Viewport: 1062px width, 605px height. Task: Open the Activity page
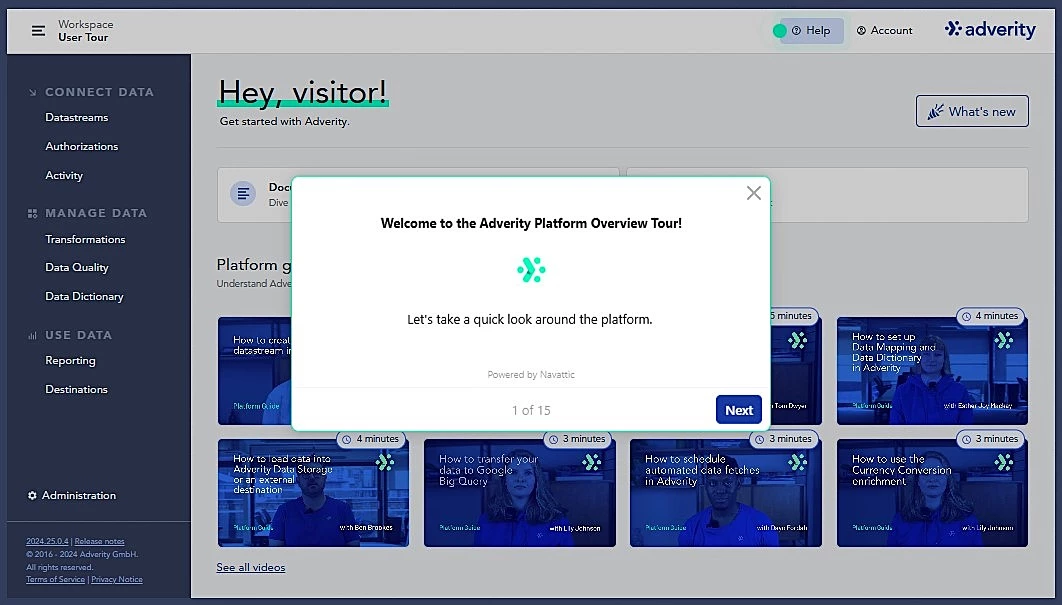[x=64, y=175]
